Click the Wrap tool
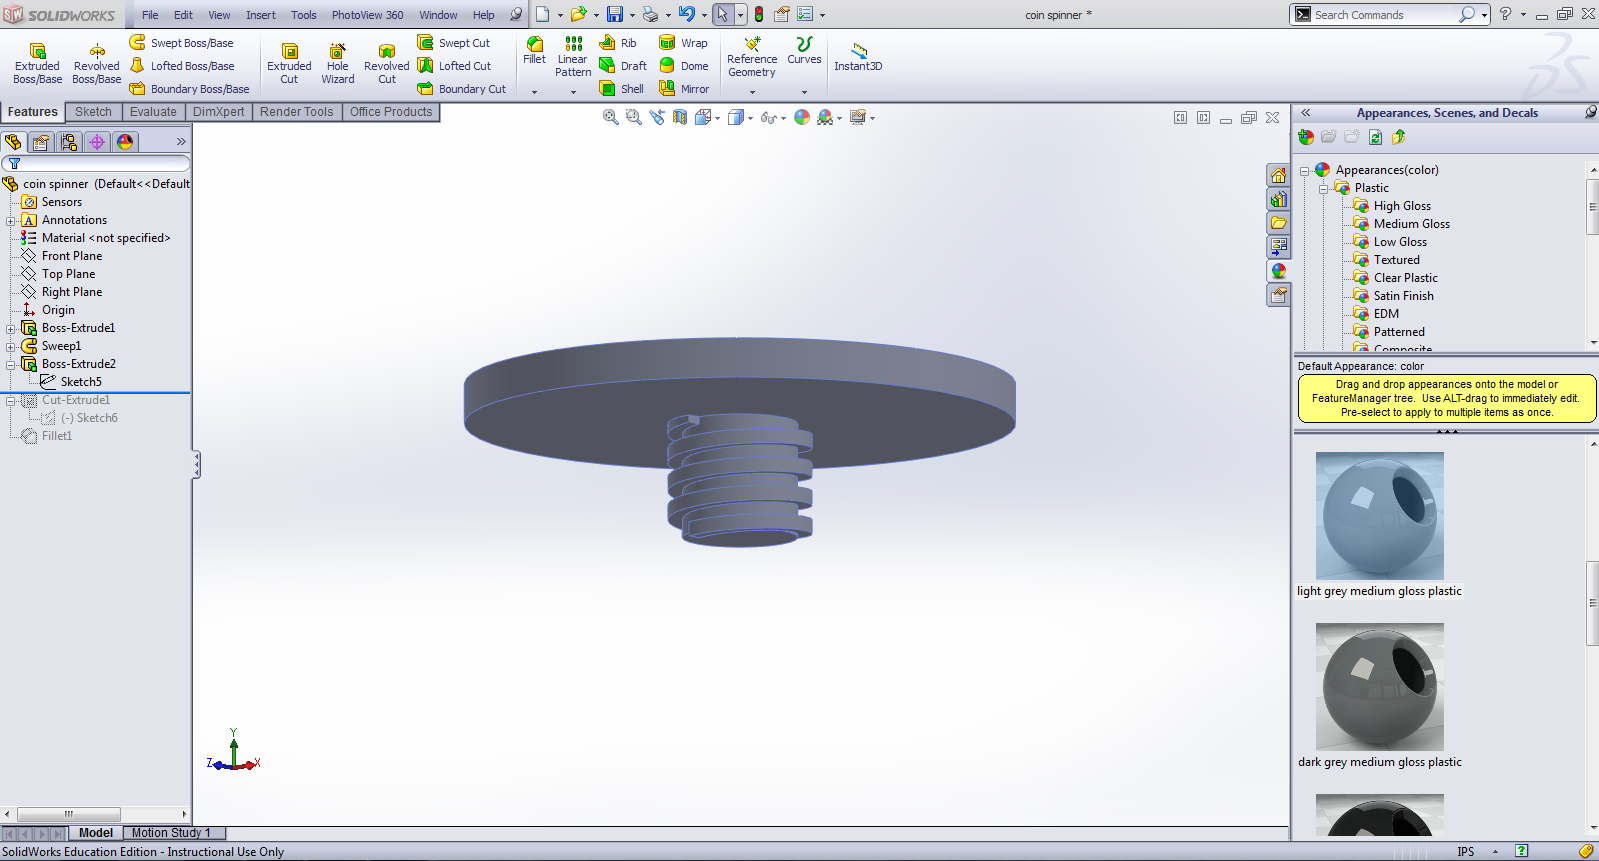 click(683, 43)
